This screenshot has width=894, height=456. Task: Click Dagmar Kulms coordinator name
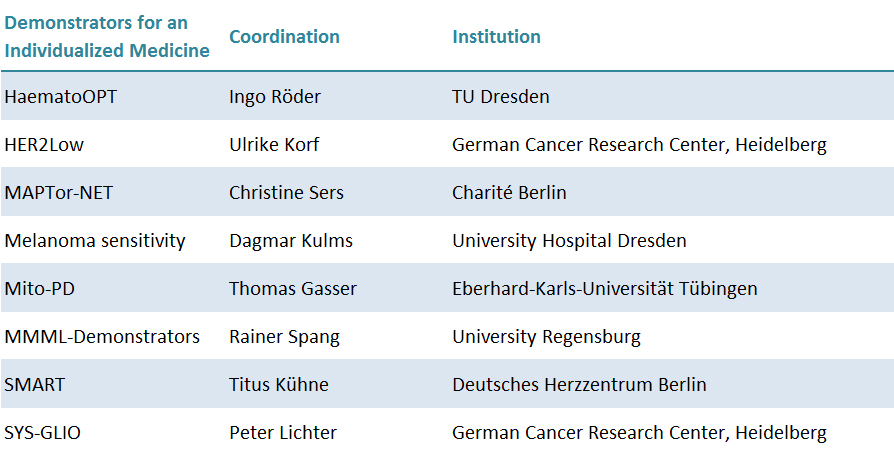coord(291,241)
